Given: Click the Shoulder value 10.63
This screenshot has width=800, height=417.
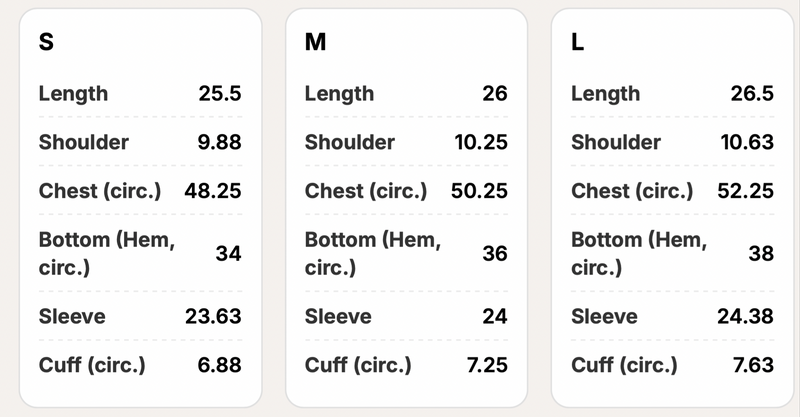Looking at the screenshot, I should (x=747, y=142).
